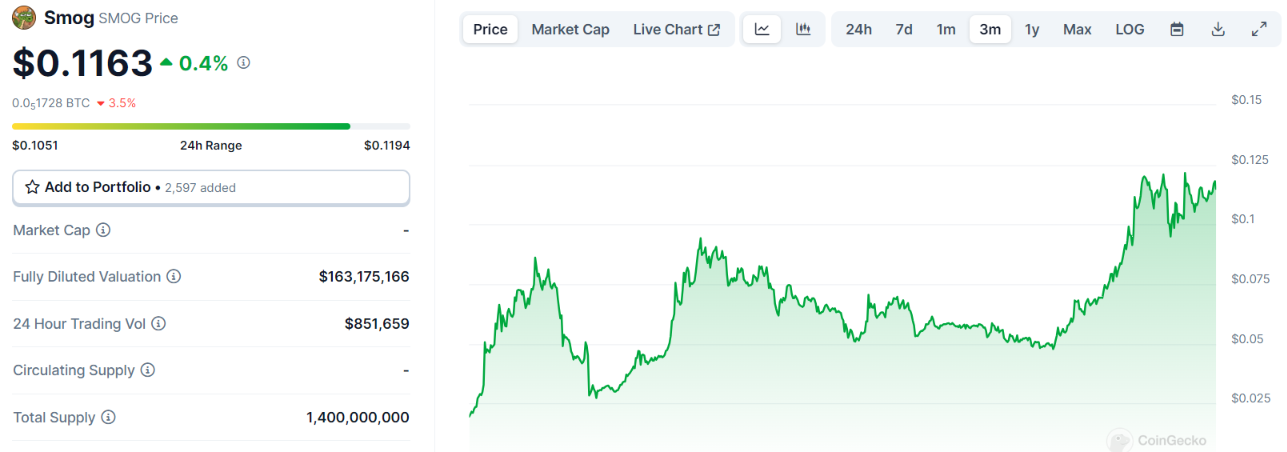Click info icon next to Circulating Supply

(147, 370)
